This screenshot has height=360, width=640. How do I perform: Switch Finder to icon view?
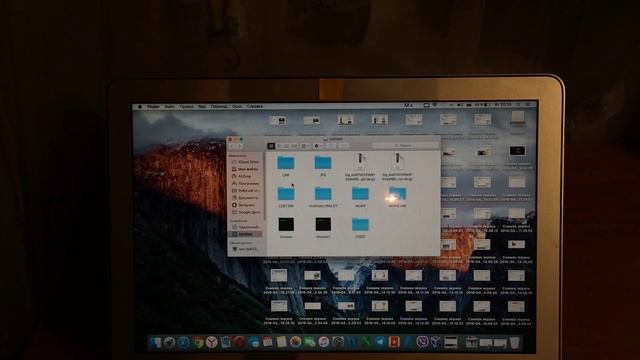tap(271, 146)
